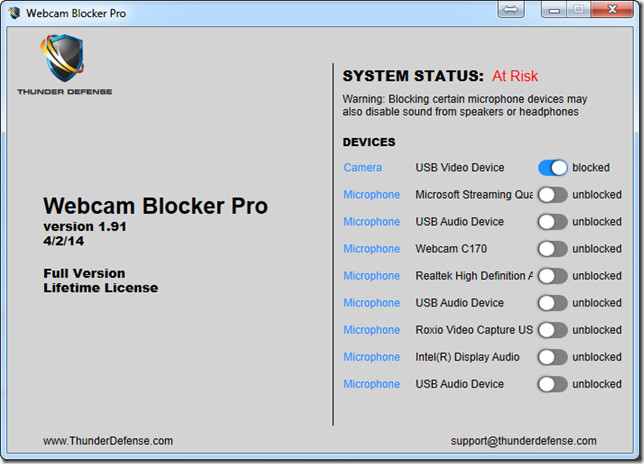Block the Webcam C170 microphone
Viewport: 644px width, 464px height.
553,249
